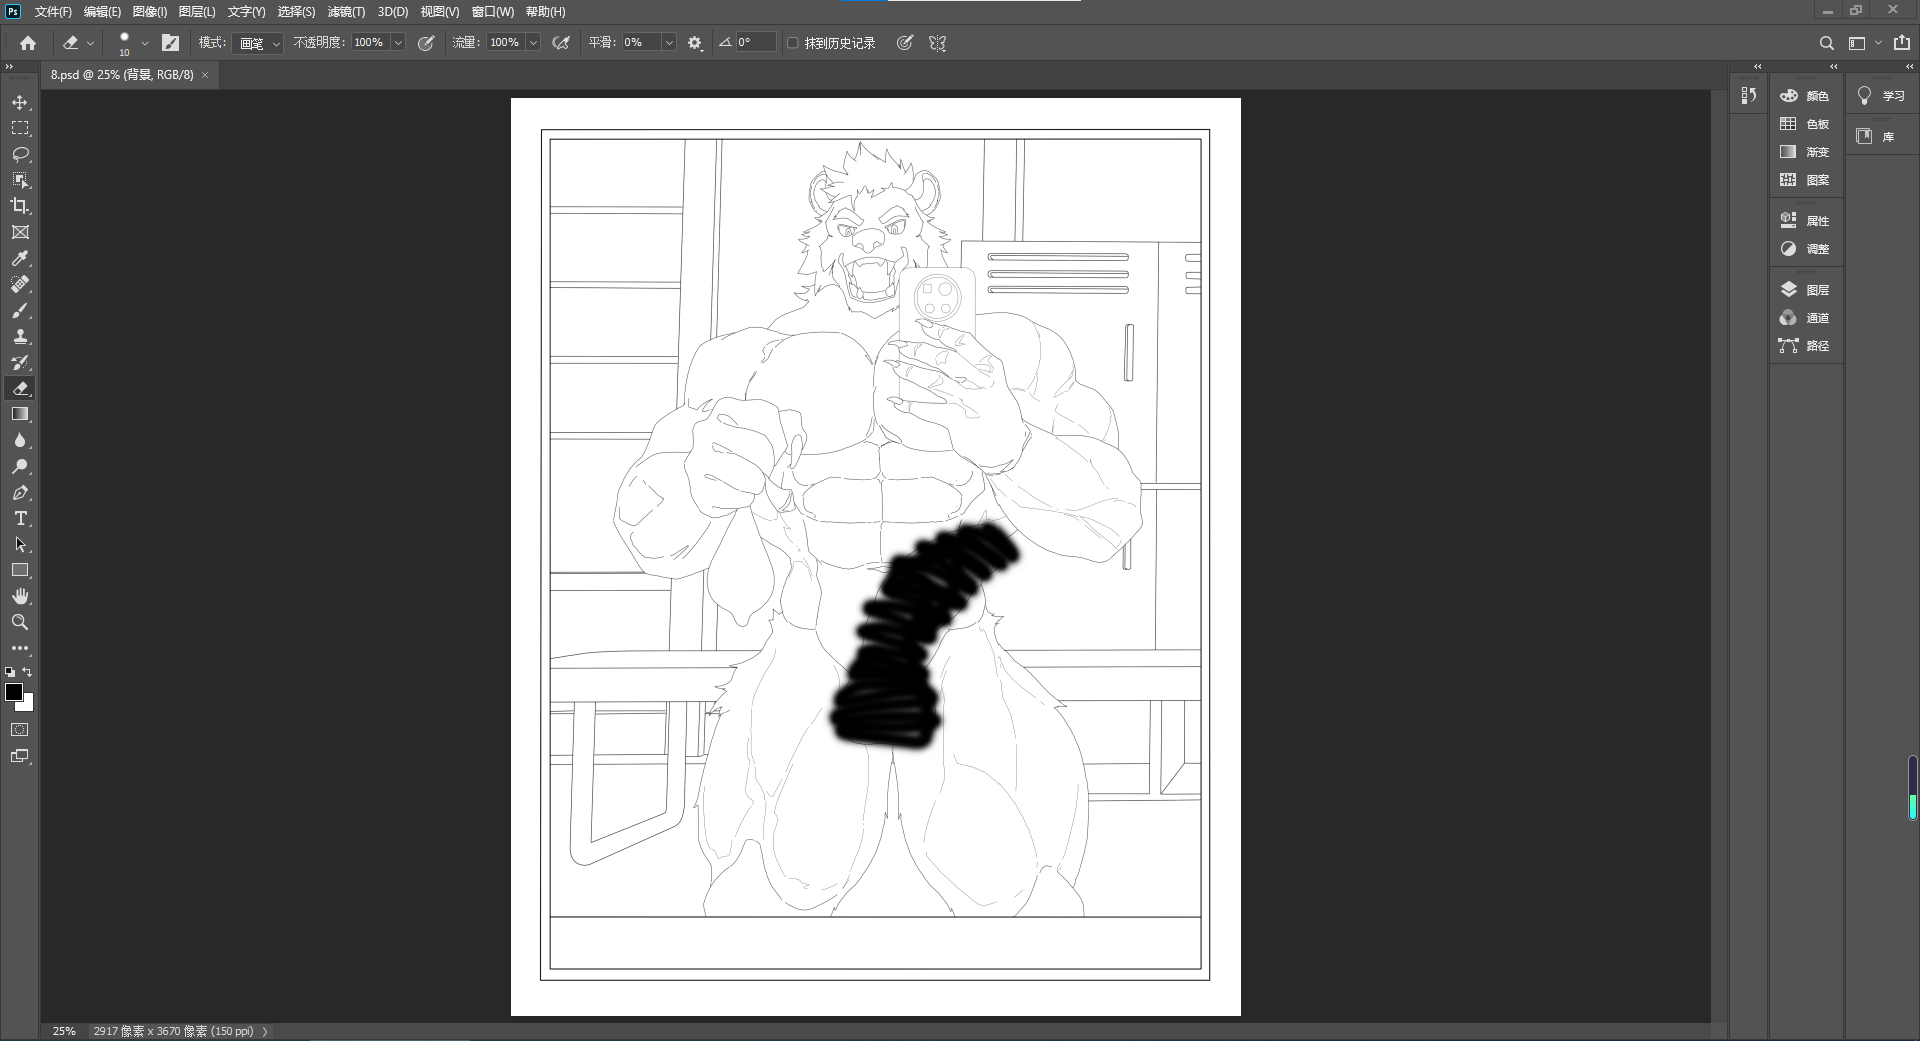
Task: Enable the erase to history checkbox
Action: pyautogui.click(x=793, y=43)
